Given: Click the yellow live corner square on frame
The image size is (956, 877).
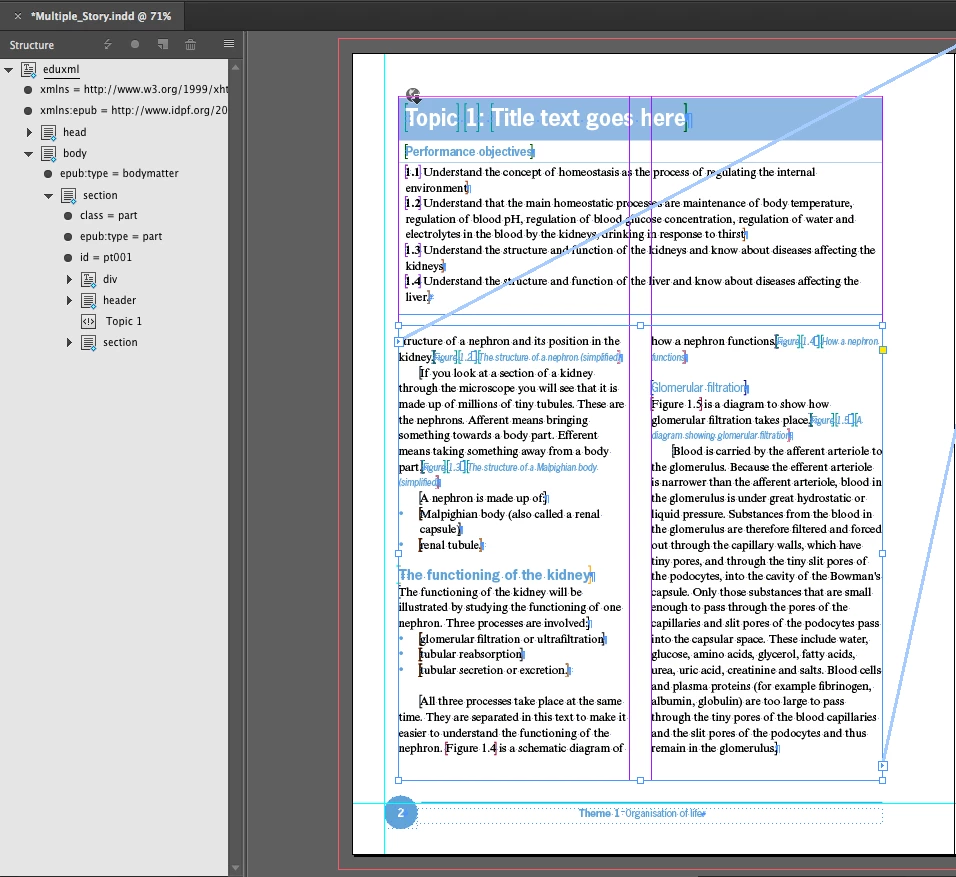Looking at the screenshot, I should tap(883, 350).
